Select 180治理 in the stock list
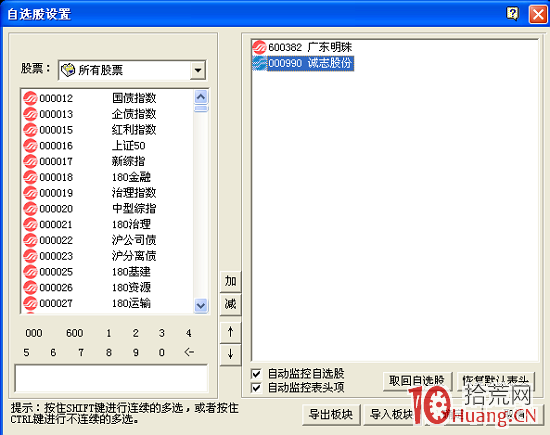Screen dimensions: 550x435 [131, 225]
